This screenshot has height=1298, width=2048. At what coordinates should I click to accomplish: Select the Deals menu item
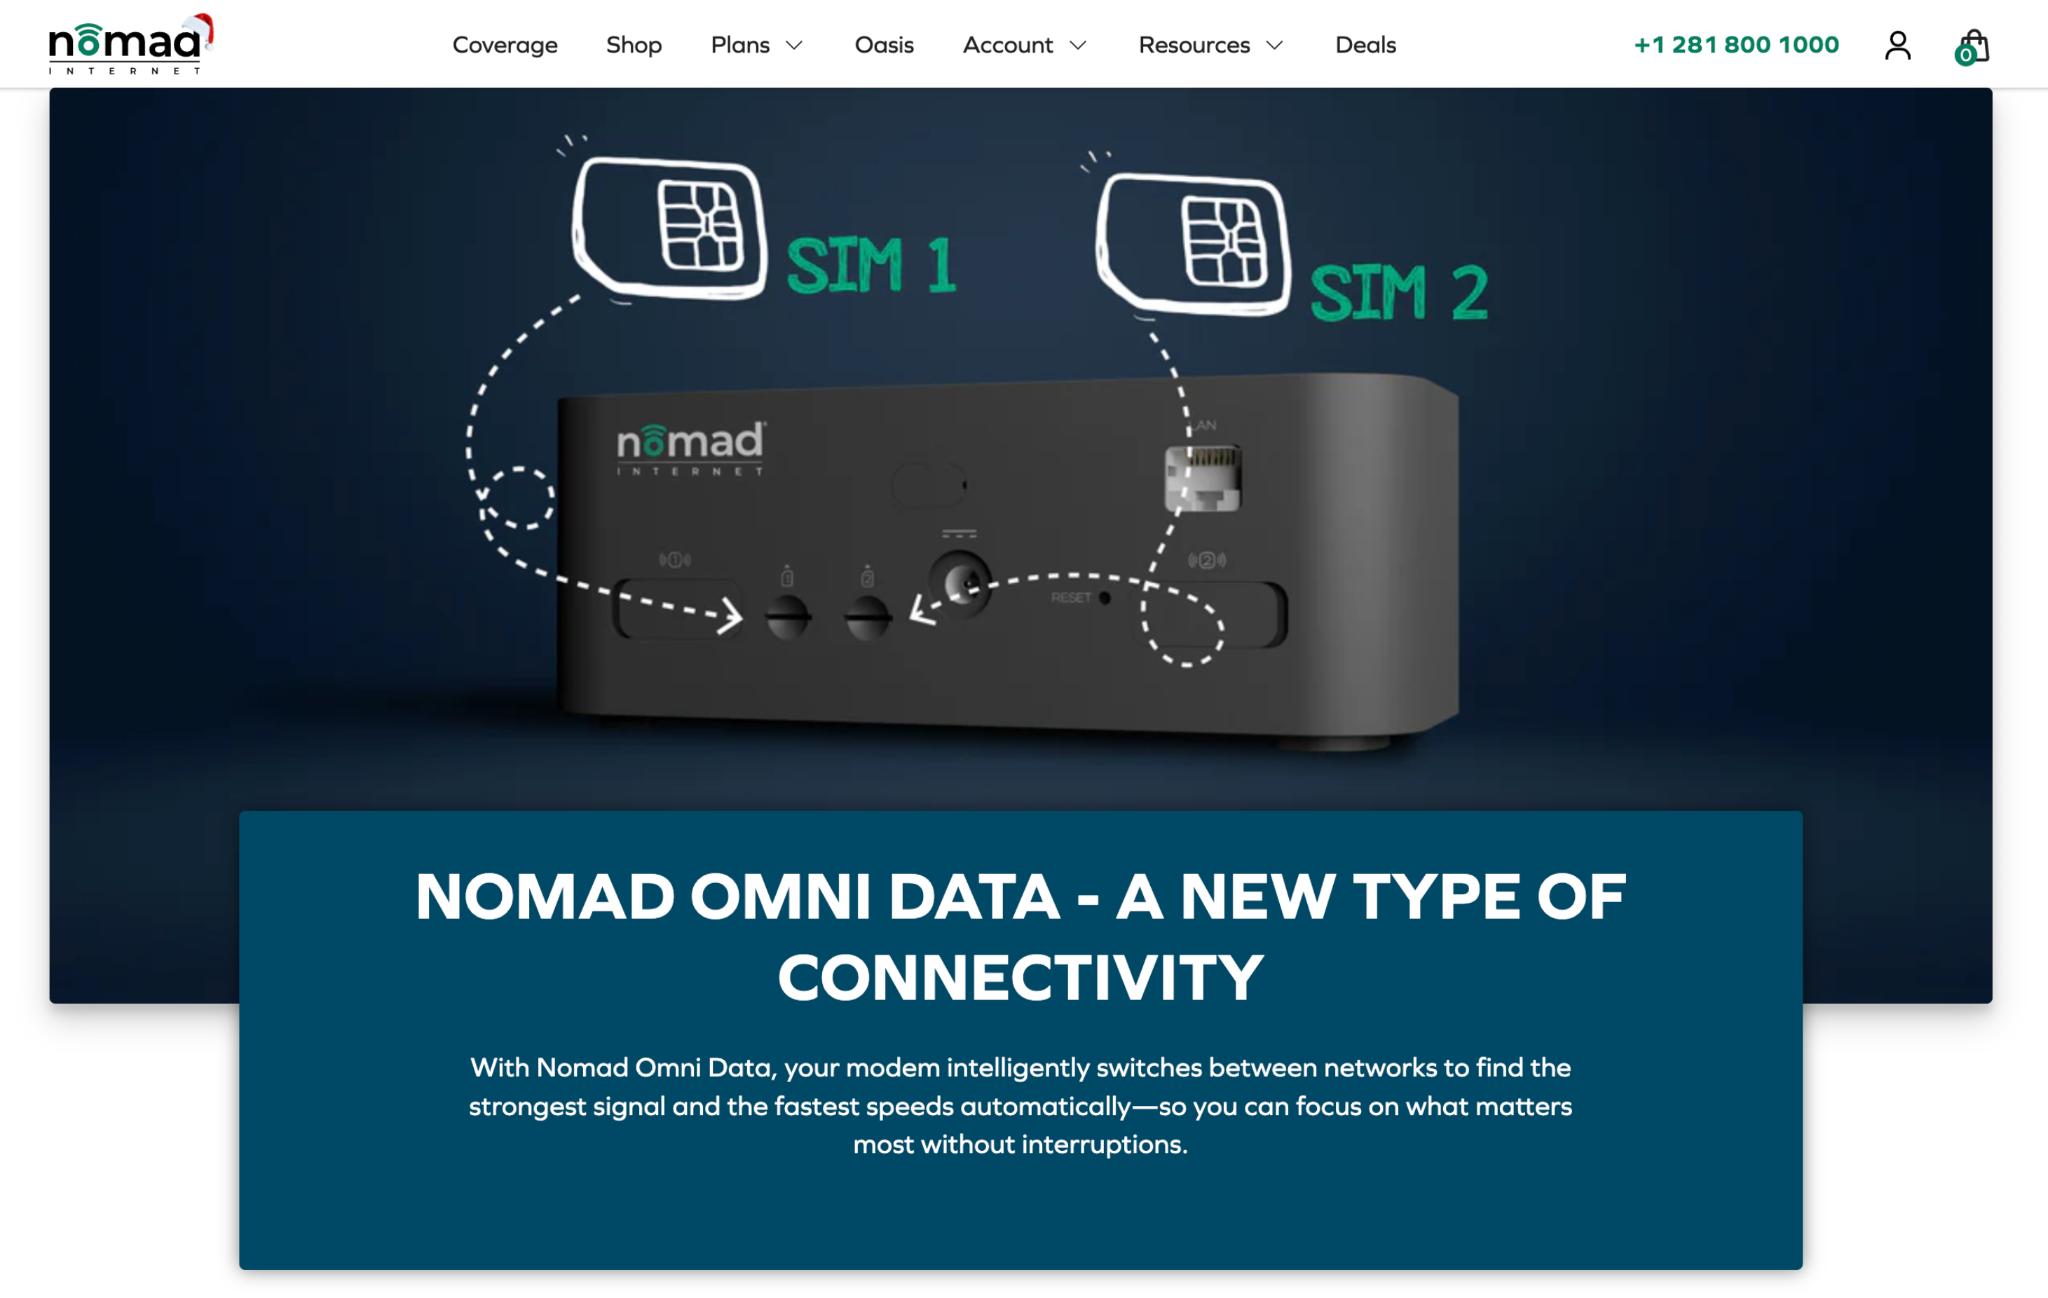point(1364,43)
